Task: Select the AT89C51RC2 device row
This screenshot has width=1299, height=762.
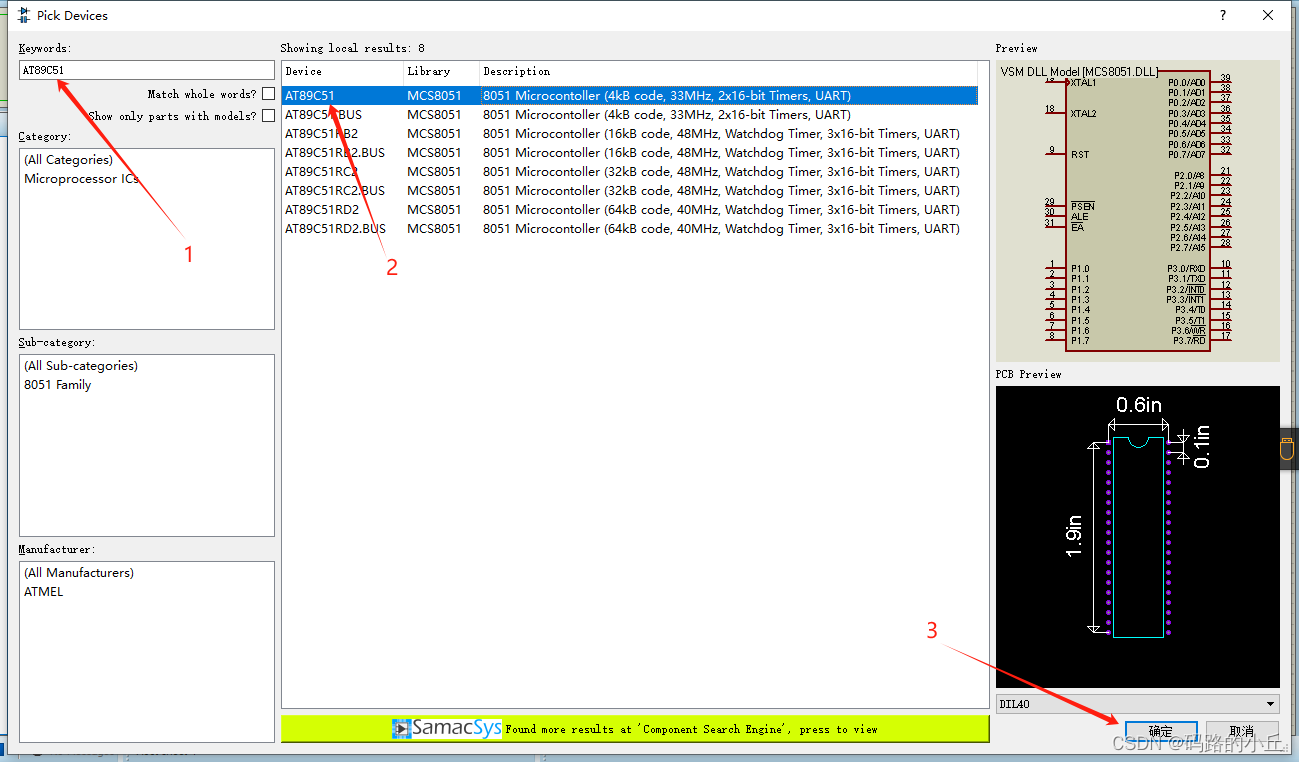Action: click(x=629, y=172)
